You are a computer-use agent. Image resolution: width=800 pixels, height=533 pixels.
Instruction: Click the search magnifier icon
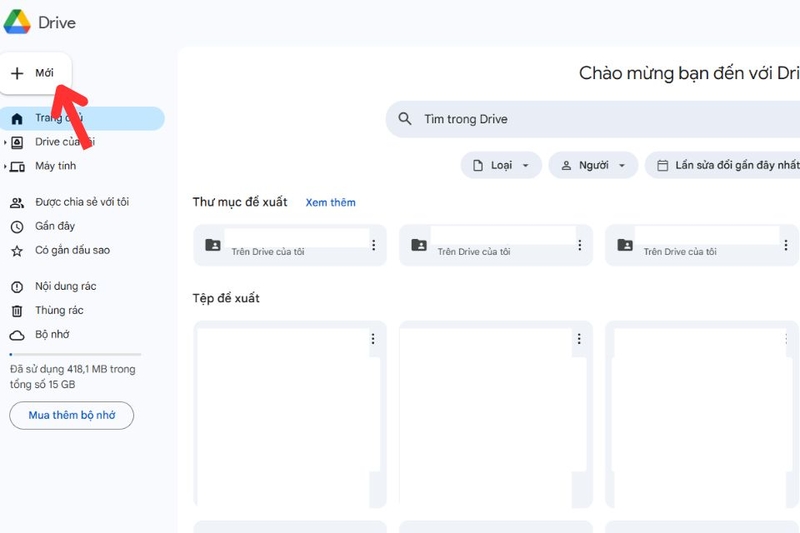point(405,119)
